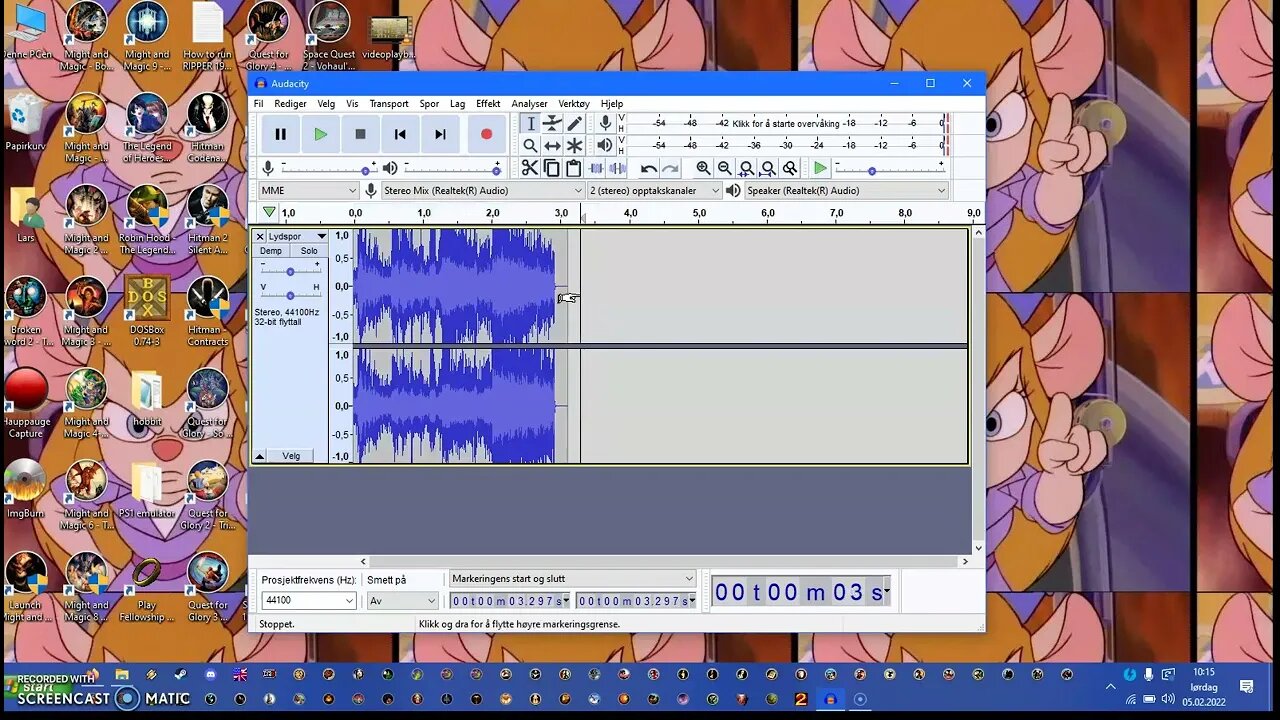The width and height of the screenshot is (1280, 720).
Task: Open the Rediger menu
Action: 290,103
